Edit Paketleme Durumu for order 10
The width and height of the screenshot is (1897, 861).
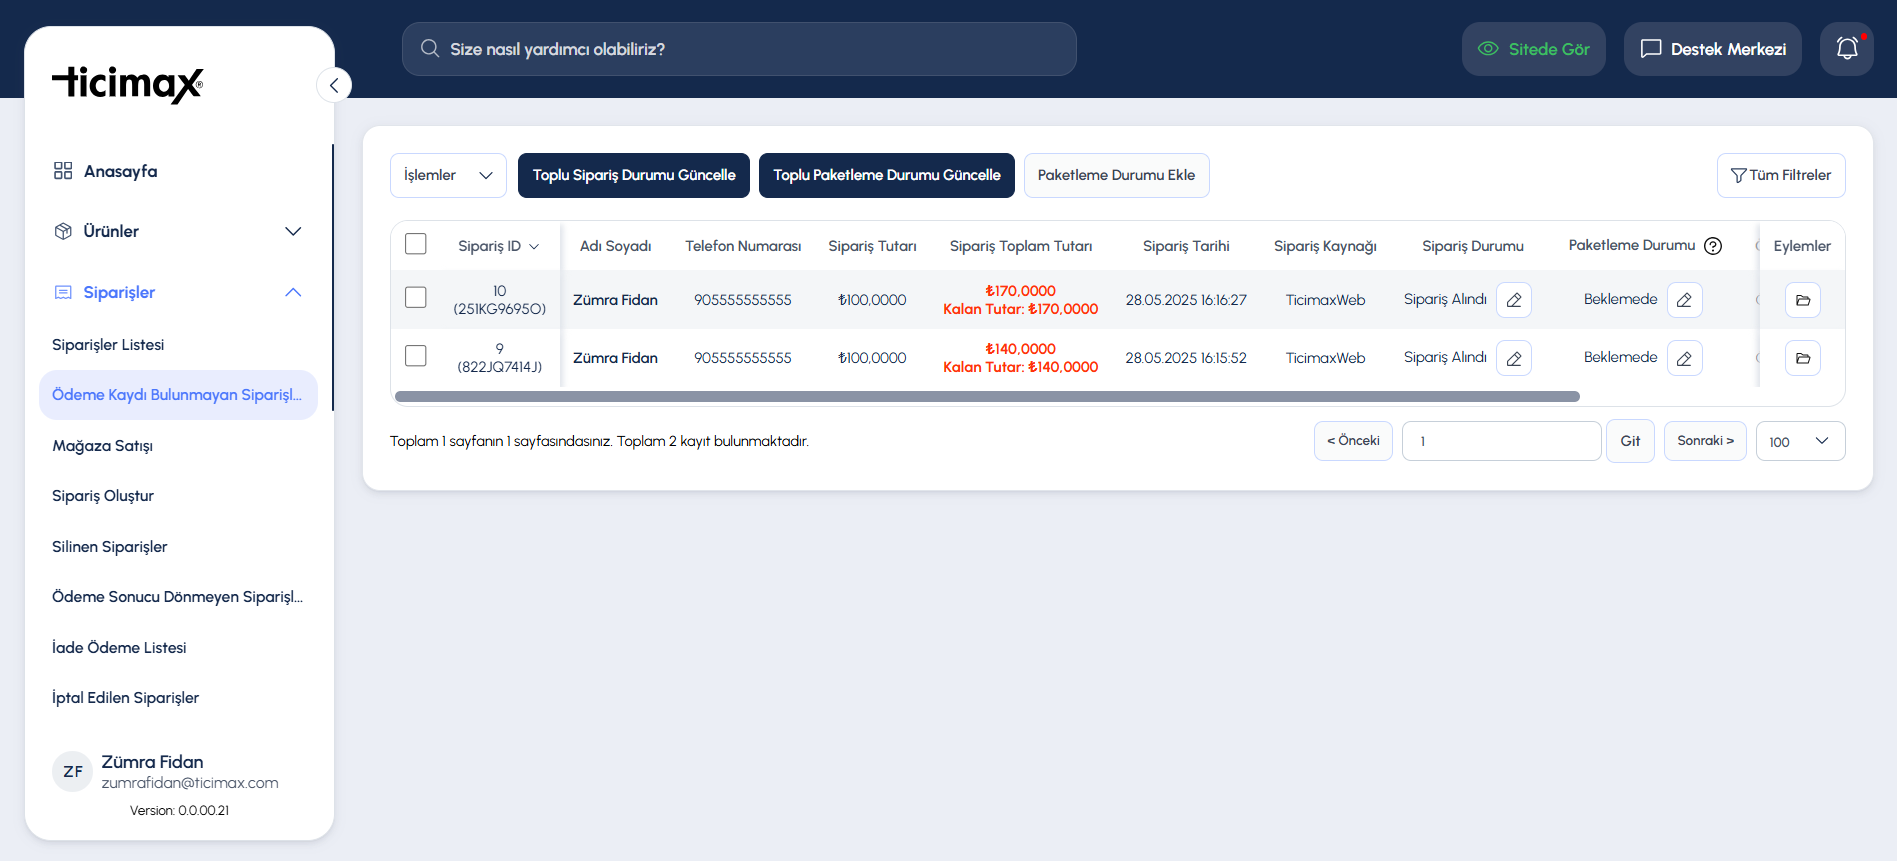[1685, 300]
